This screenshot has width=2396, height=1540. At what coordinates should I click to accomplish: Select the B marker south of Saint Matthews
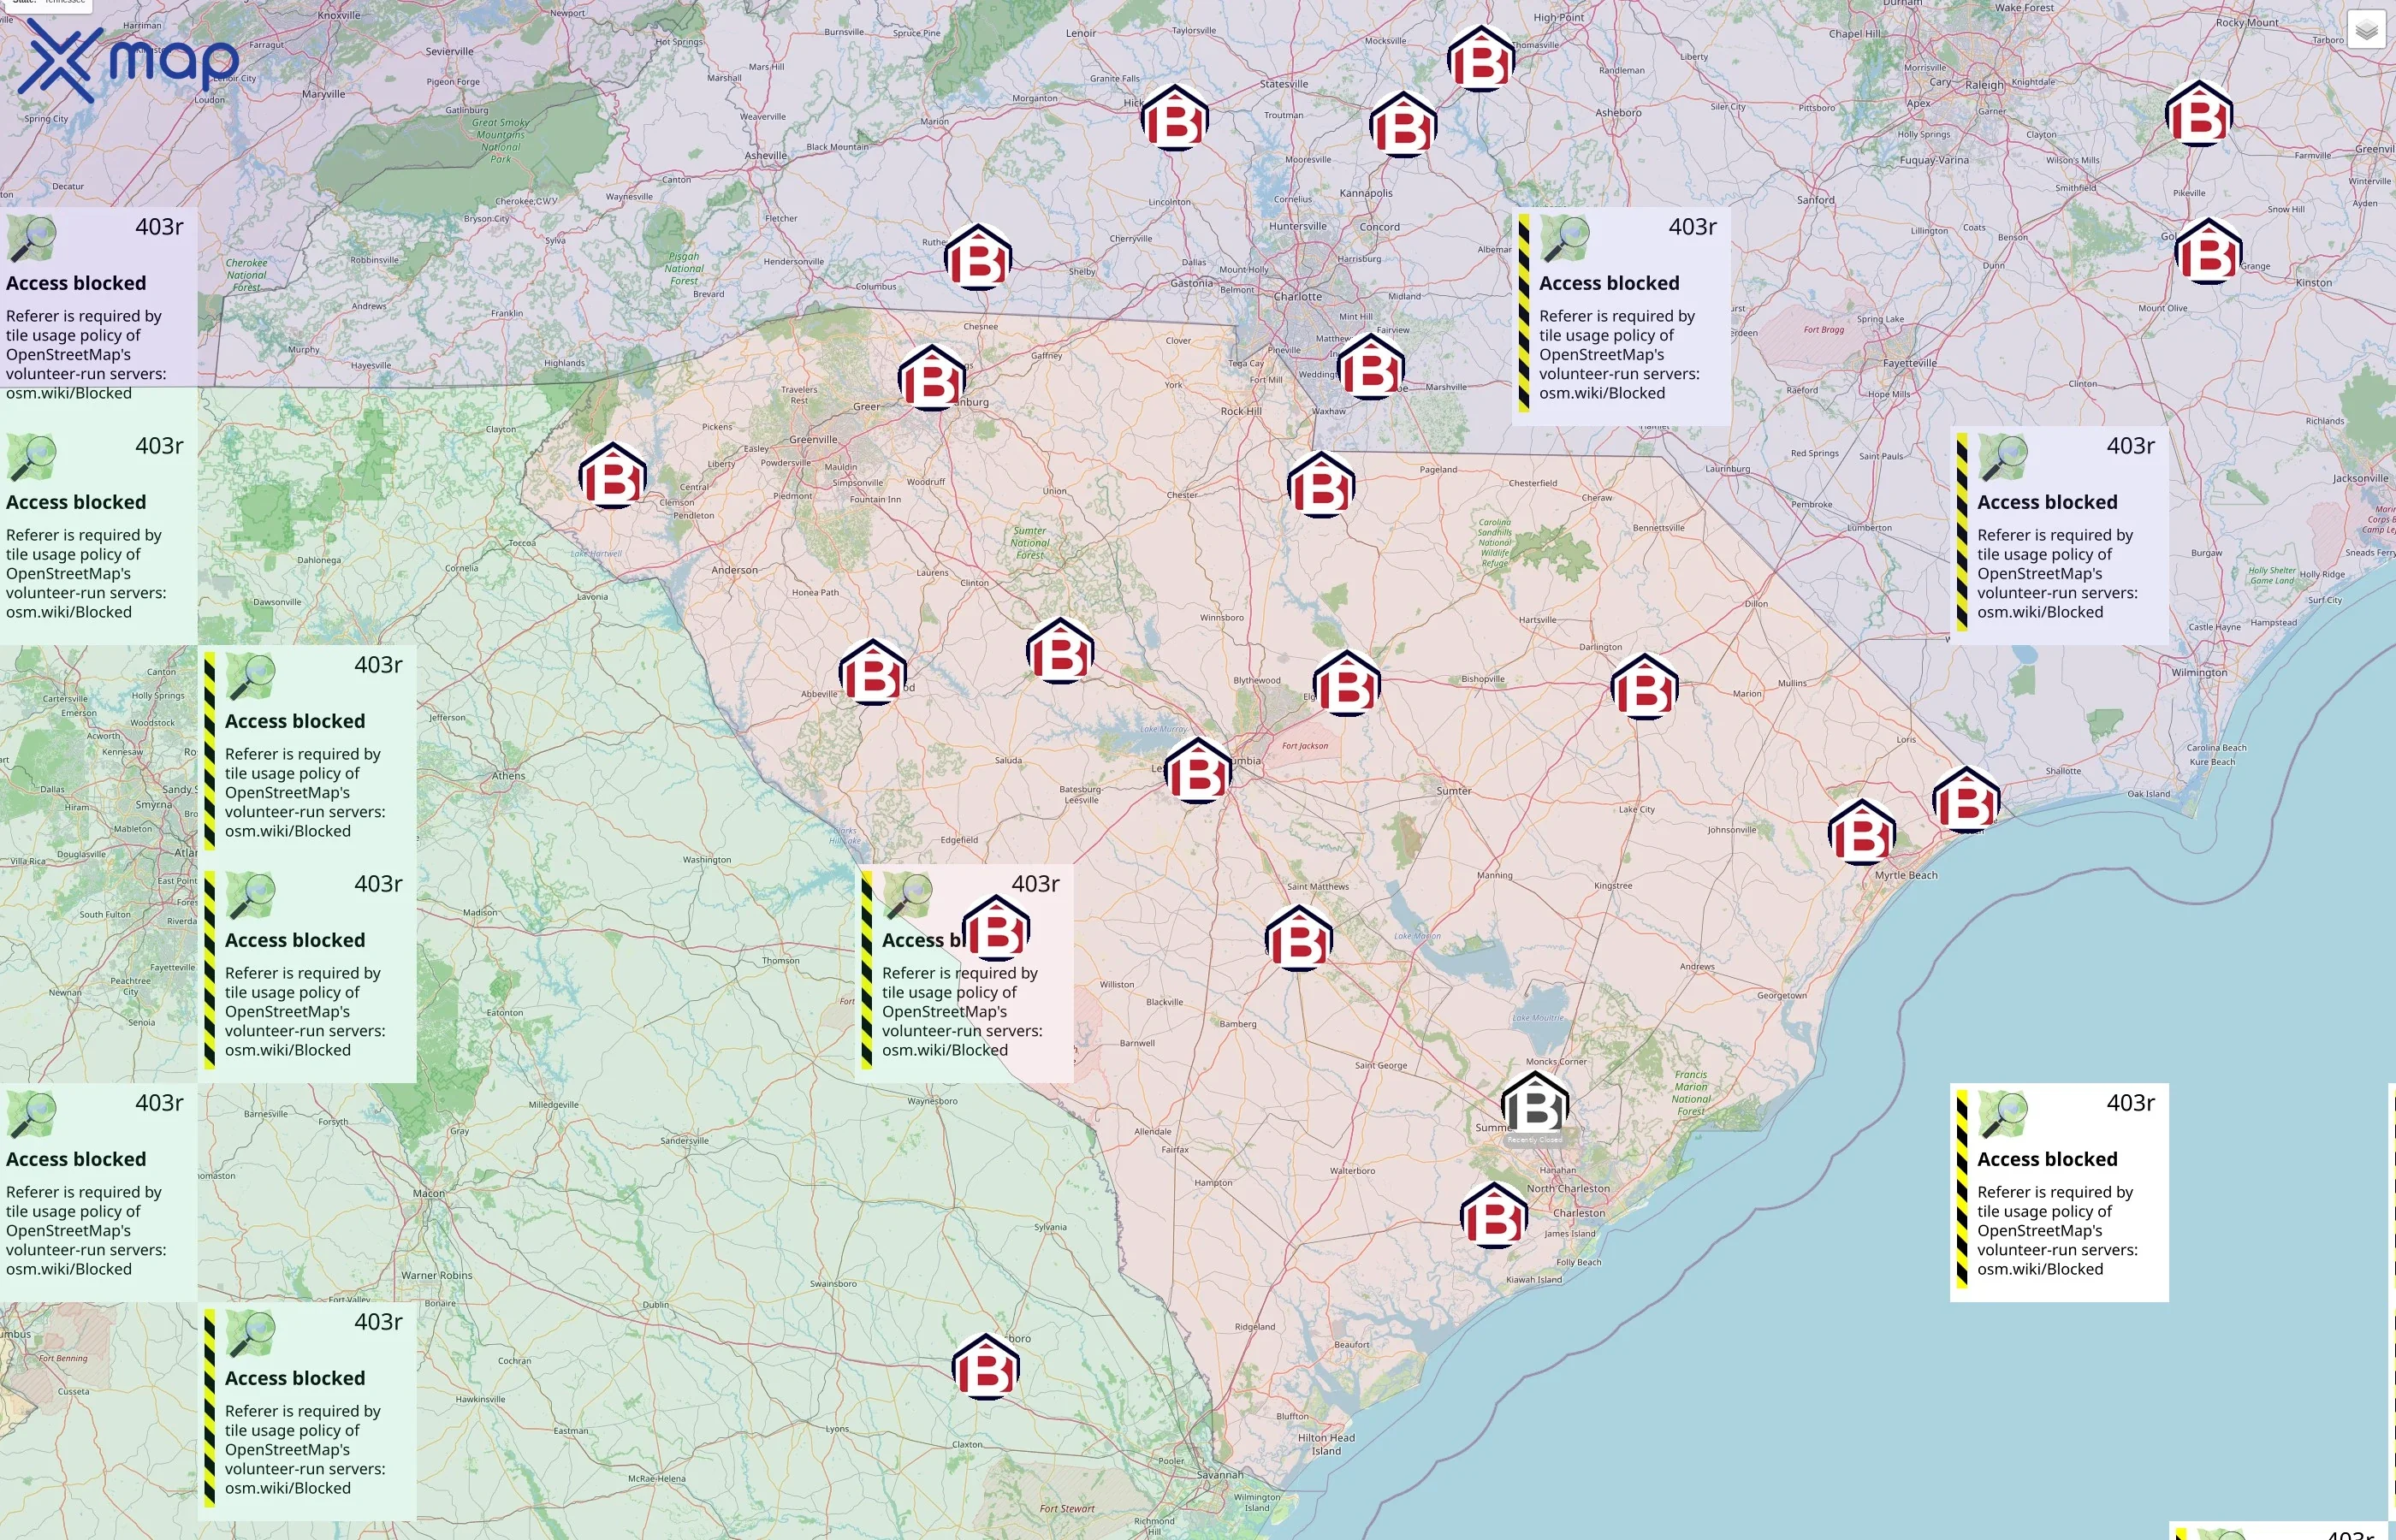(1299, 939)
